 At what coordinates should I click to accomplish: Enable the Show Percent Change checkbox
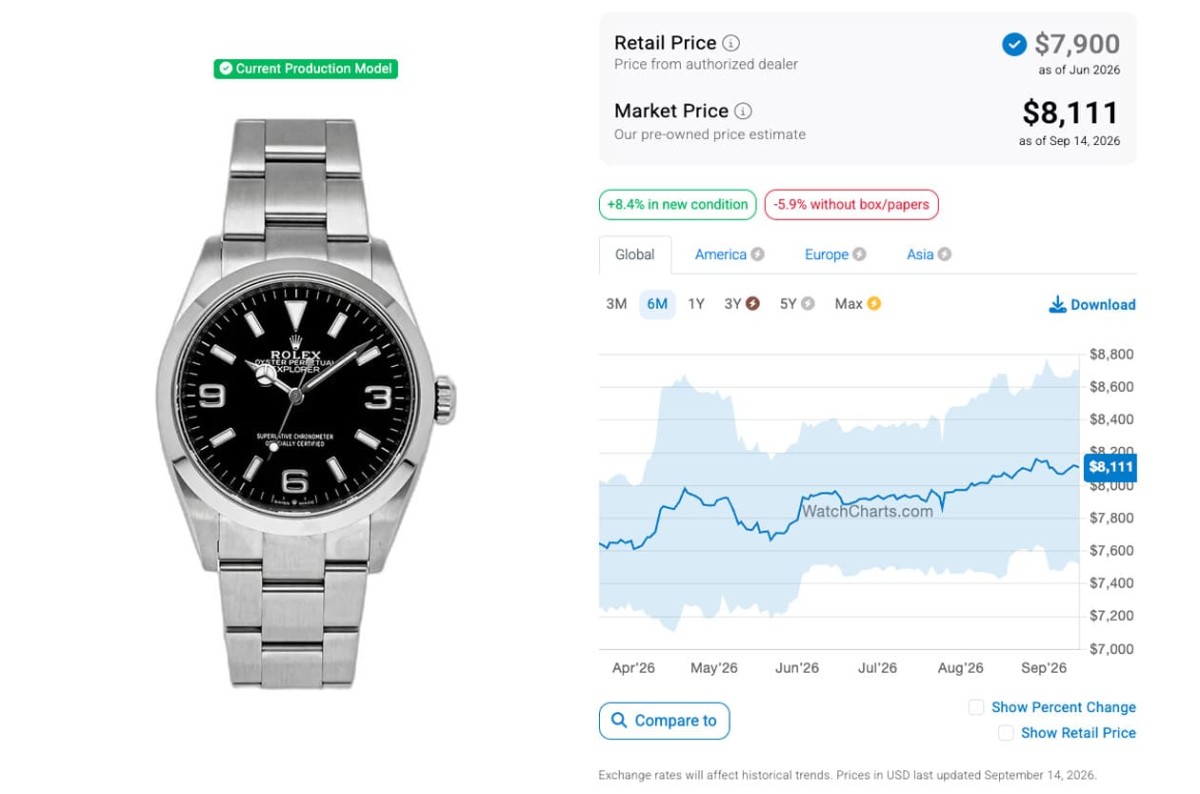point(976,707)
